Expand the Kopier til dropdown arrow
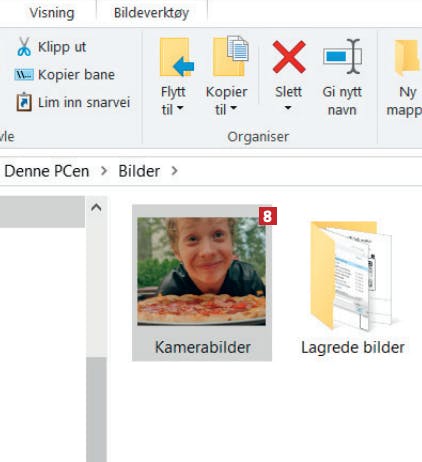The width and height of the screenshot is (422, 462). click(x=233, y=108)
